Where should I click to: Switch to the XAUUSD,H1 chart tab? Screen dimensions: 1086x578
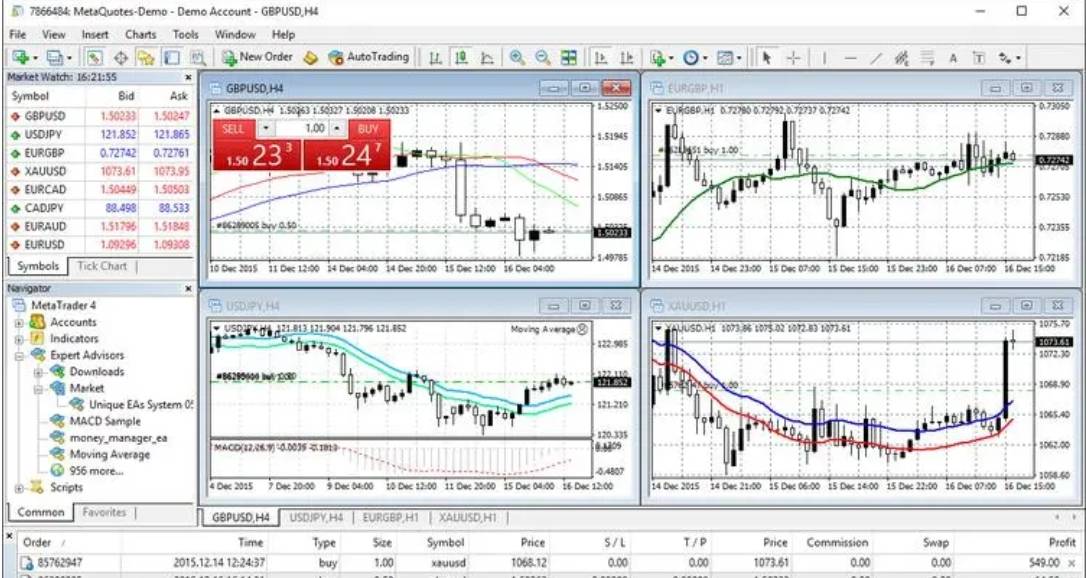[x=466, y=517]
